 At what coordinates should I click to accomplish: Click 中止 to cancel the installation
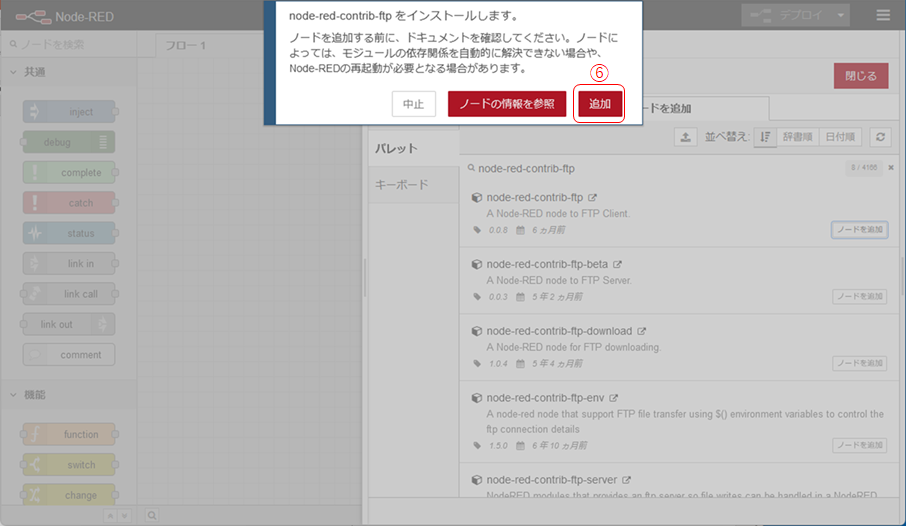pos(413,104)
